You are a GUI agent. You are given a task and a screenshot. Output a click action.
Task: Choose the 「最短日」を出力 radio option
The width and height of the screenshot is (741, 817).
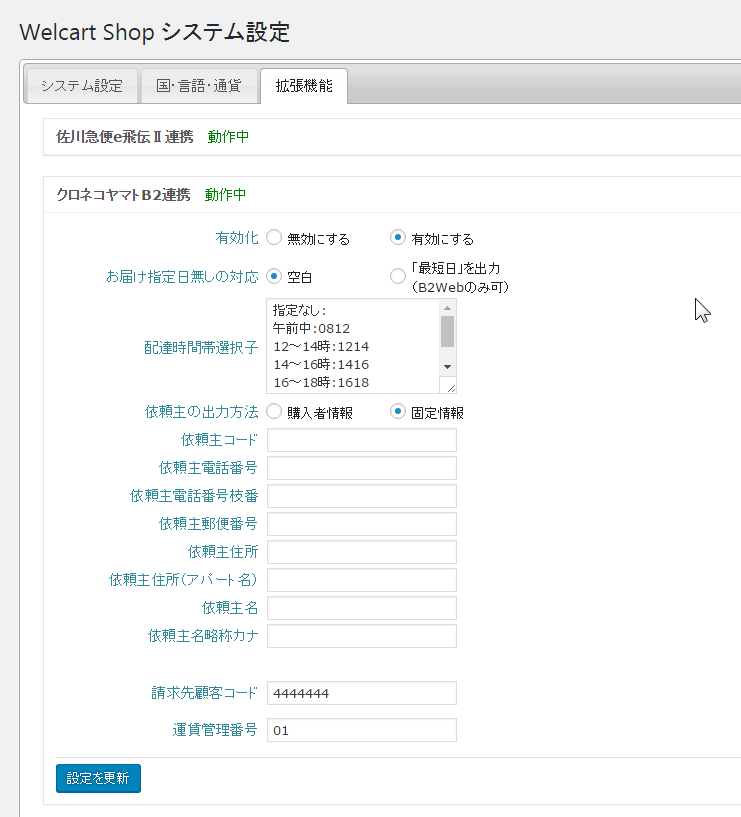point(398,276)
